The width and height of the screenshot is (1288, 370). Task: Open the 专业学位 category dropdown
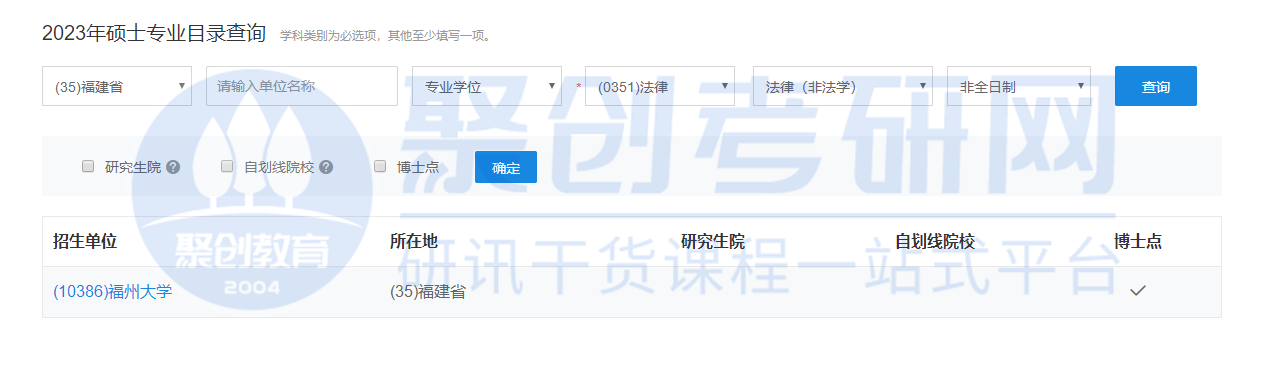coord(487,86)
